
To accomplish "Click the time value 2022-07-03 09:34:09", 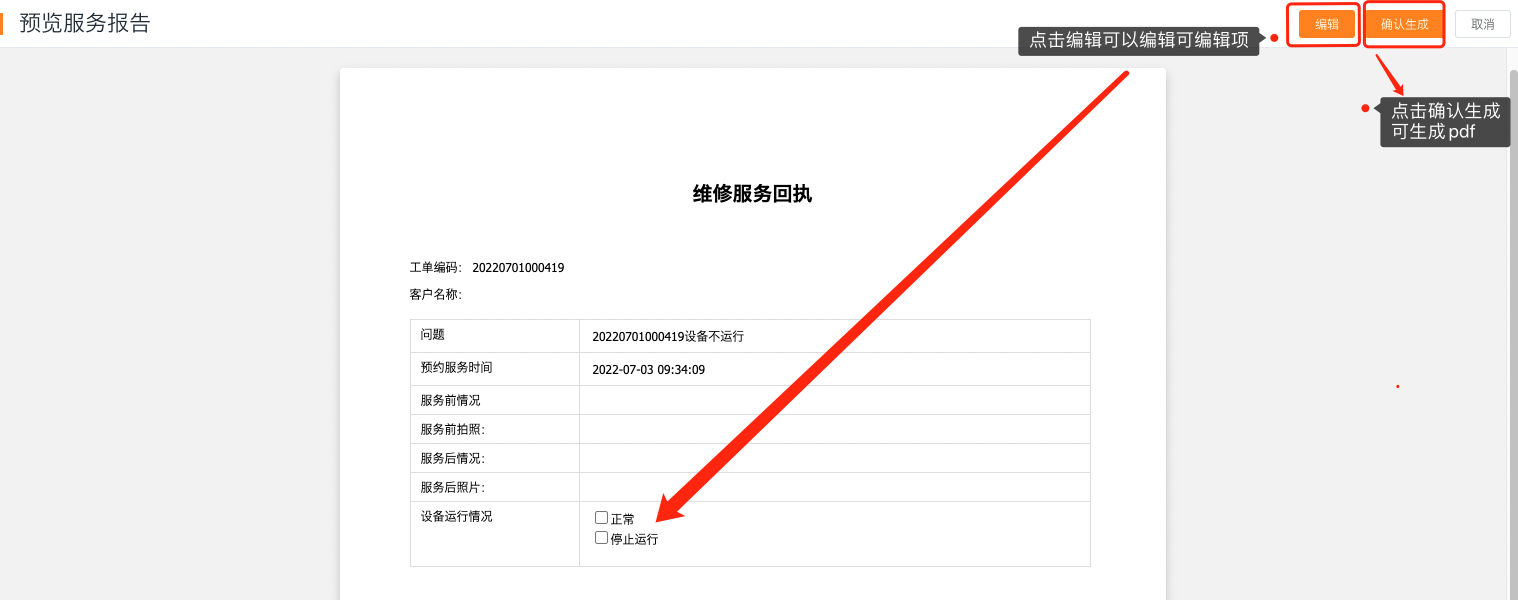I will pyautogui.click(x=649, y=370).
